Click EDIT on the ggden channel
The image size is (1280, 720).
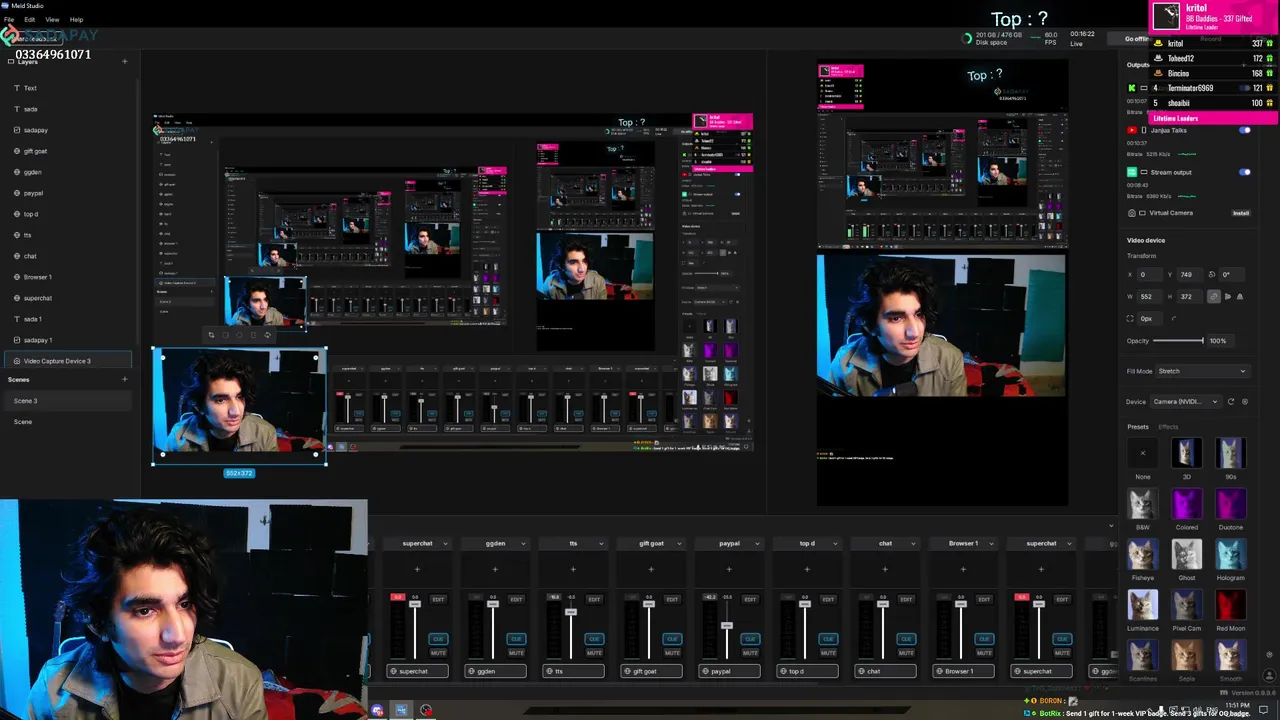coord(516,599)
